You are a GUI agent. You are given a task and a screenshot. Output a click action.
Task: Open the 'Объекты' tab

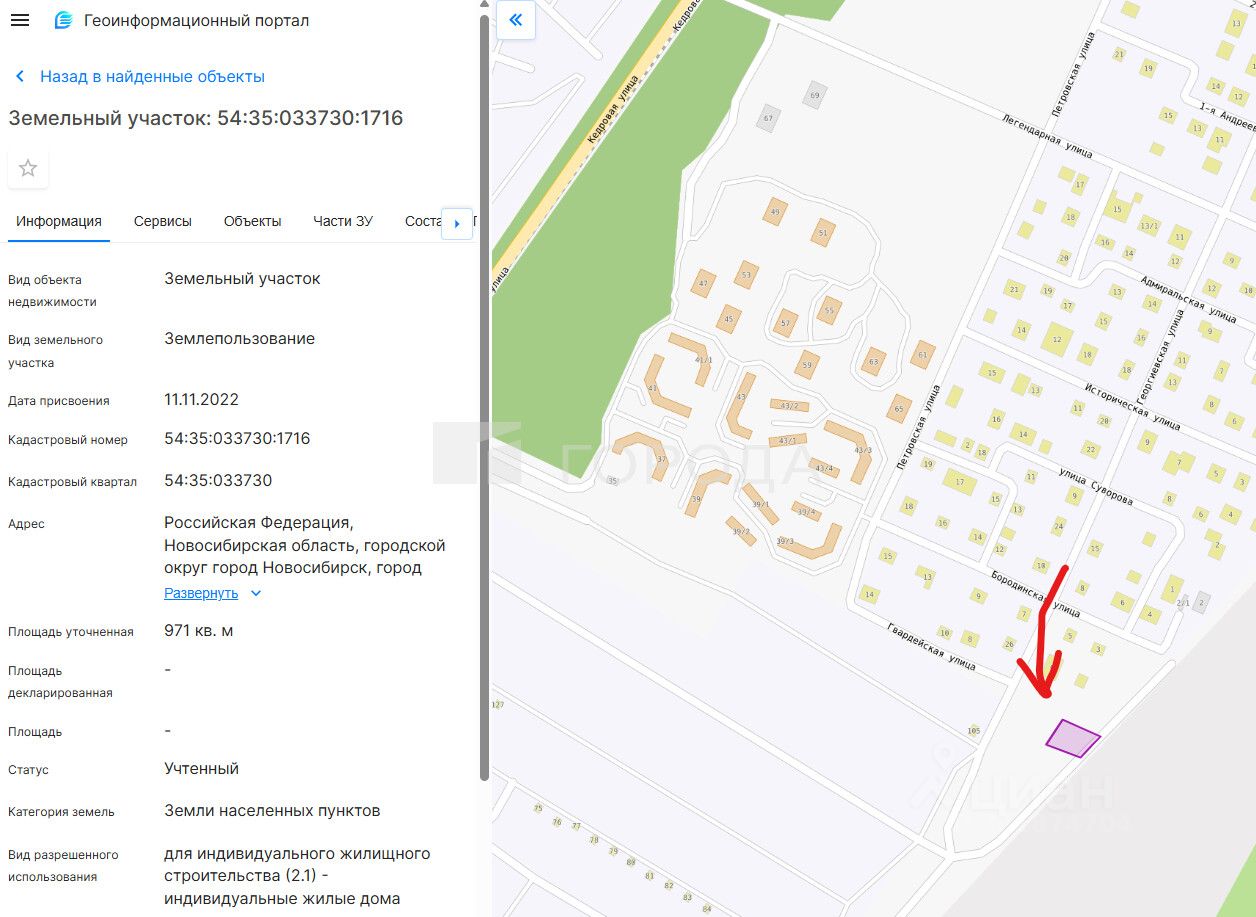coord(252,221)
